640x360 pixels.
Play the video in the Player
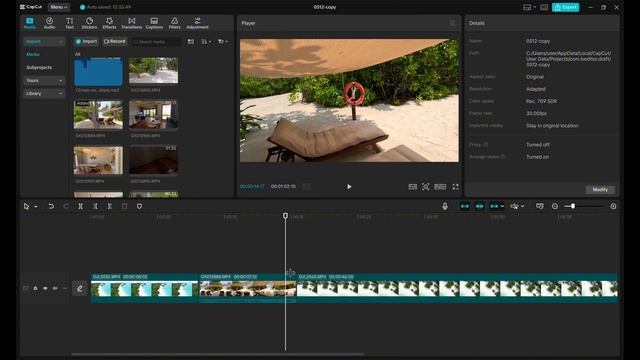pyautogui.click(x=349, y=187)
